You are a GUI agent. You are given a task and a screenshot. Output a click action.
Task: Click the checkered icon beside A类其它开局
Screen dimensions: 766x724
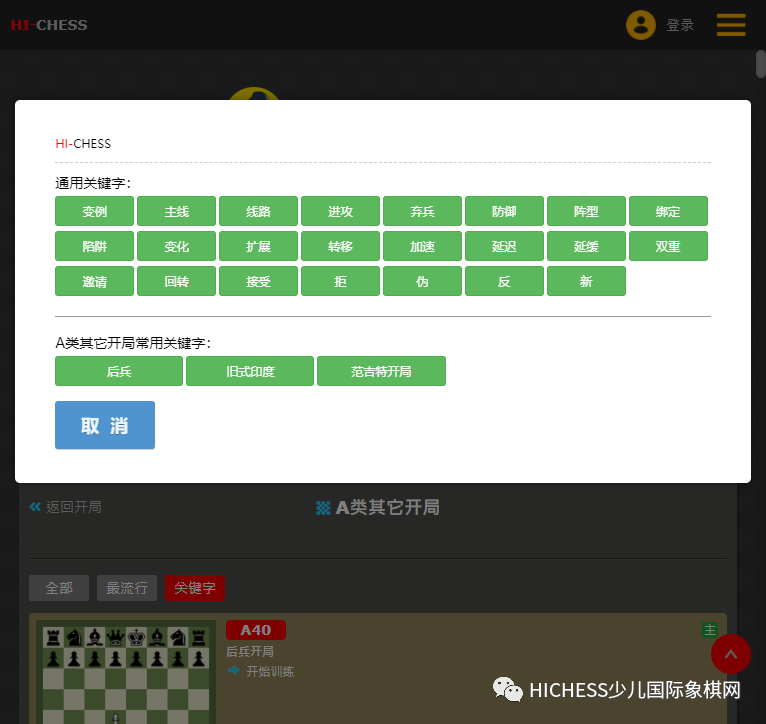[323, 508]
